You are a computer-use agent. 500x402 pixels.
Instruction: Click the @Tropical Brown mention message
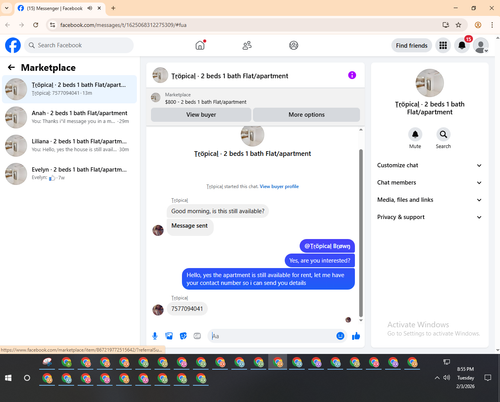327,246
